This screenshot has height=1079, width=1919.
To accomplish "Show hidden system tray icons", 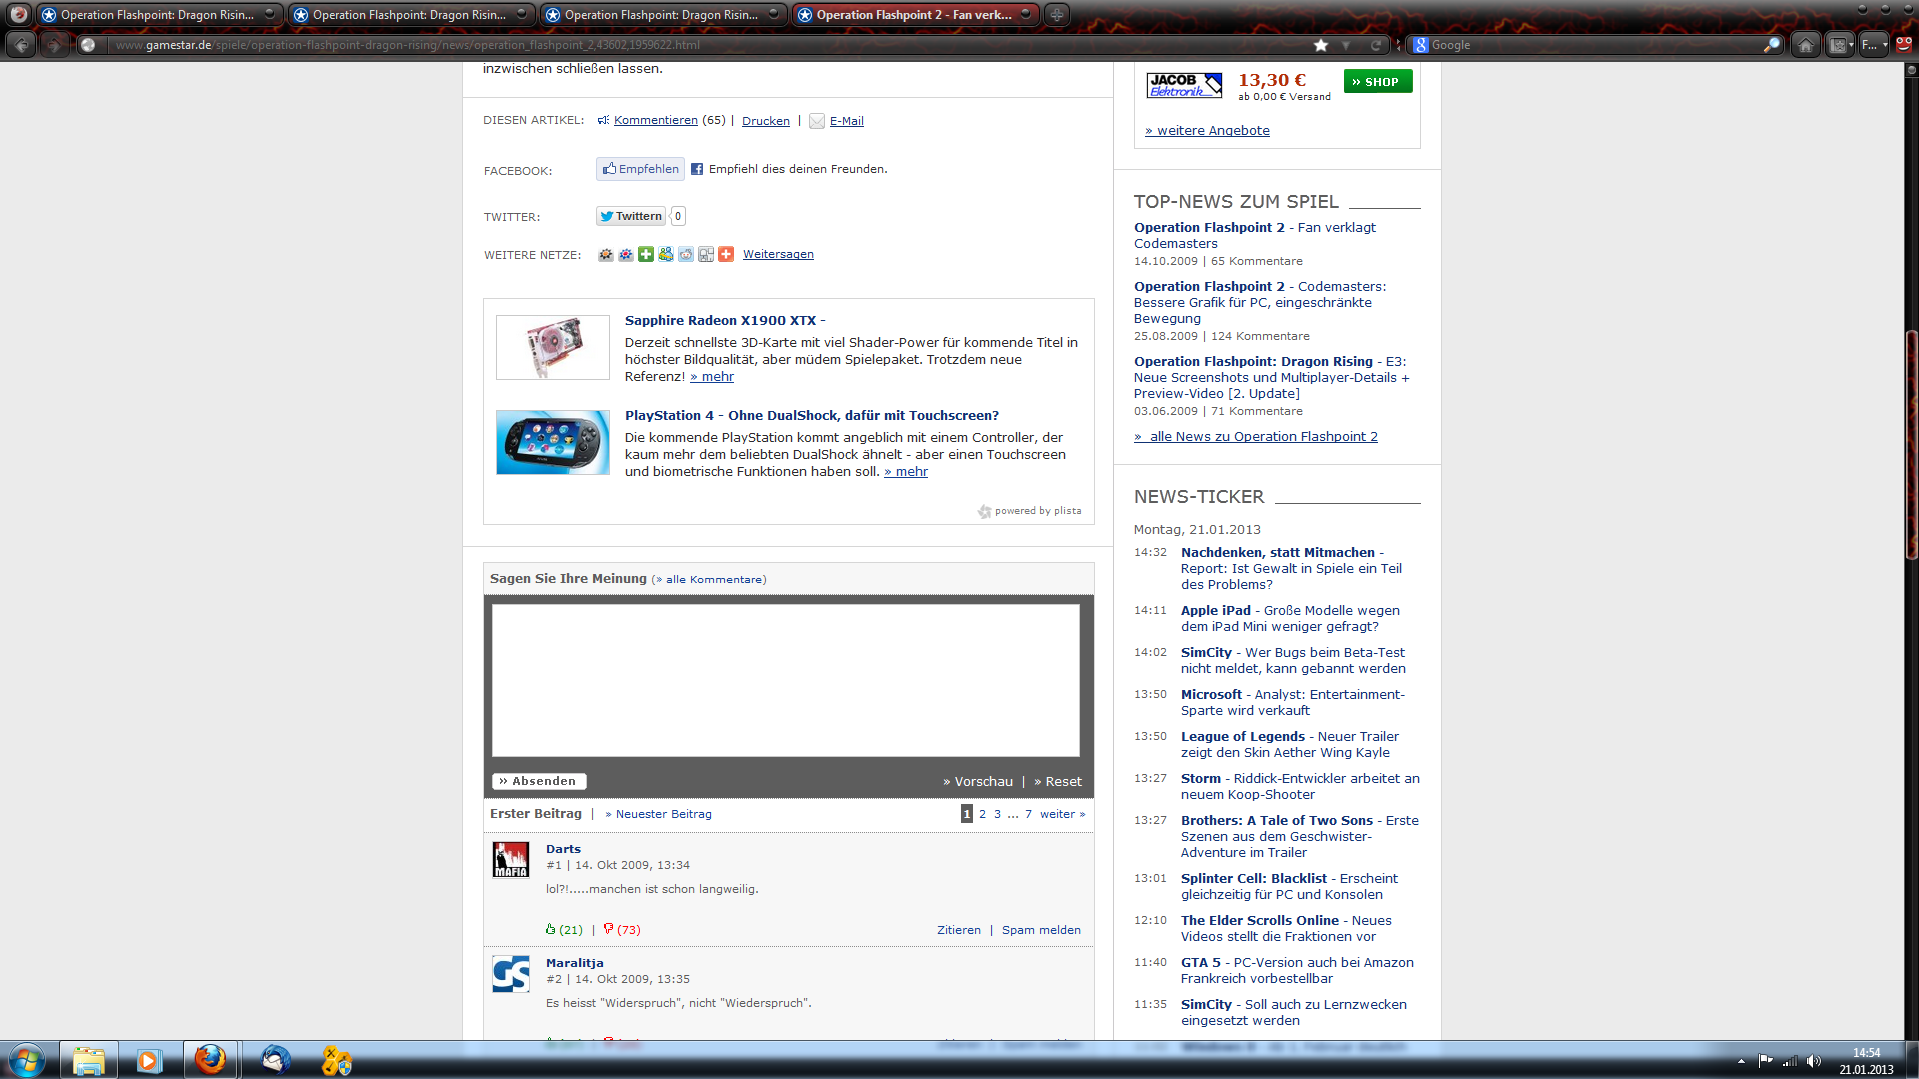I will point(1741,1061).
